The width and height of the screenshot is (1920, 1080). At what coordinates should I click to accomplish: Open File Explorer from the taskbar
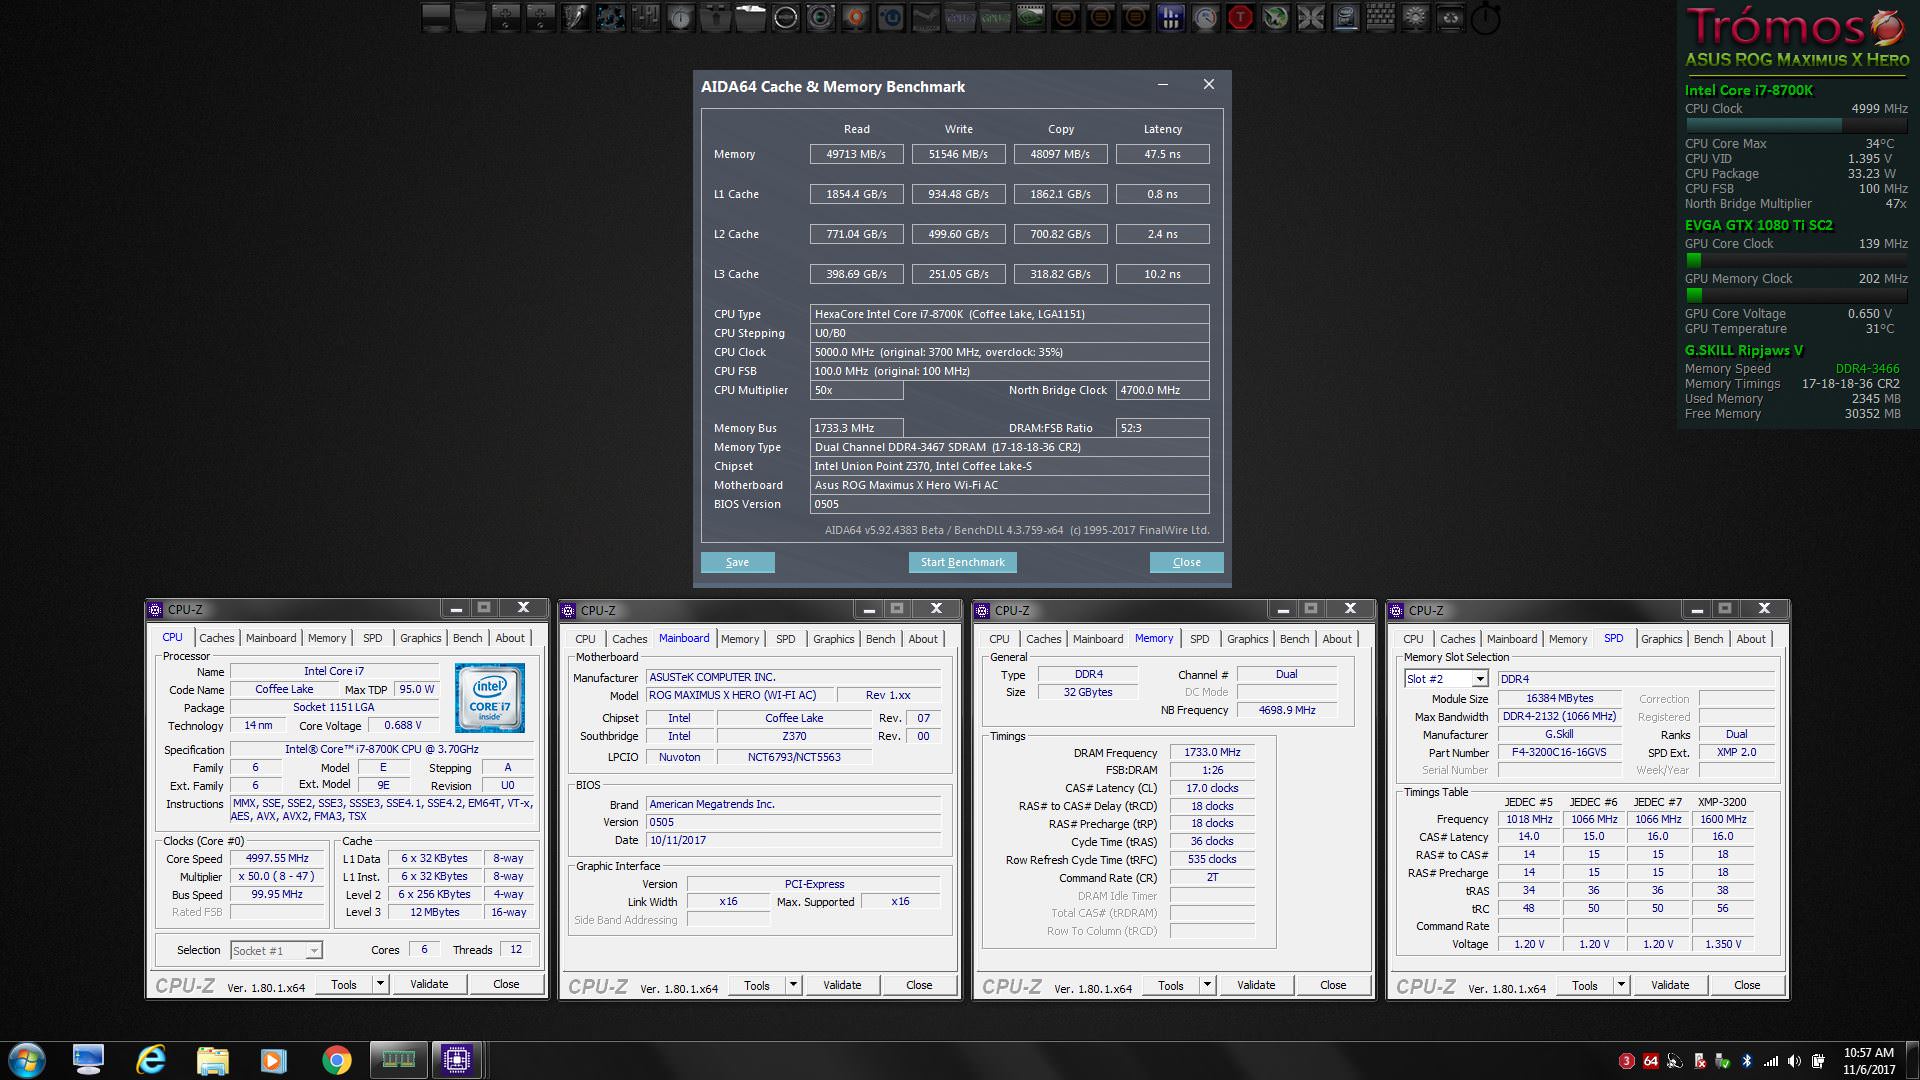click(212, 1060)
